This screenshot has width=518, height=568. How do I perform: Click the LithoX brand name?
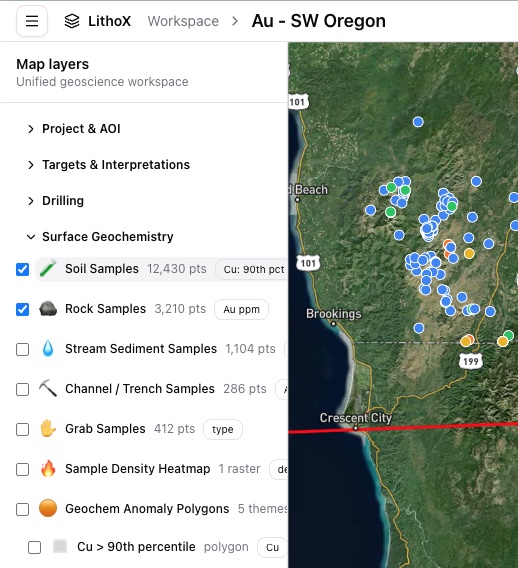click(109, 21)
